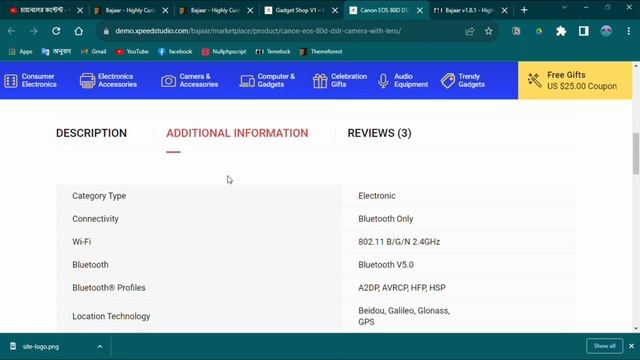Click the Free Gifts magic wand icon

pyautogui.click(x=534, y=80)
